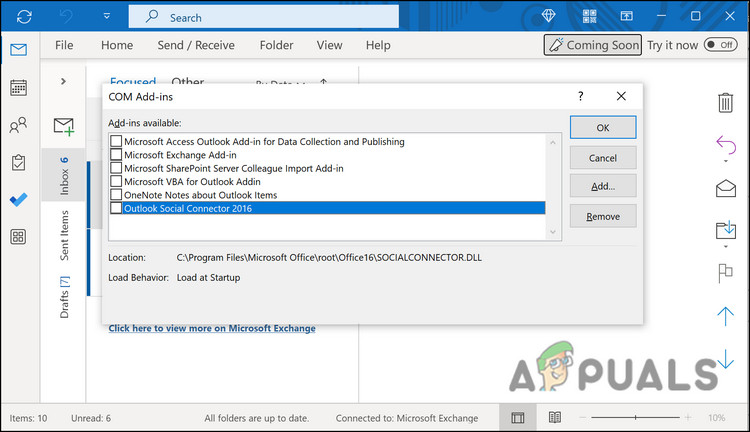Open the More Apps grid icon in sidebar
750x432 pixels.
(x=18, y=236)
